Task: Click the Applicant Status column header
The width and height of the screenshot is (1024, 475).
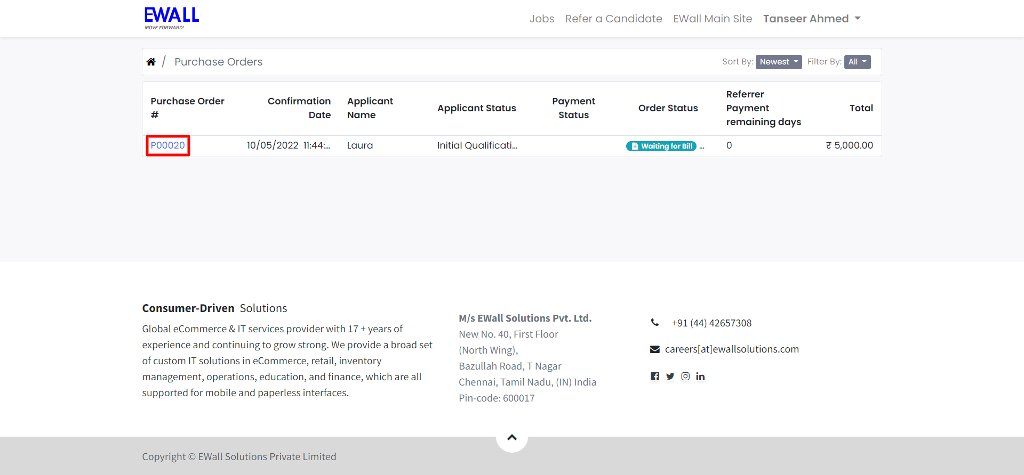Action: click(x=477, y=108)
